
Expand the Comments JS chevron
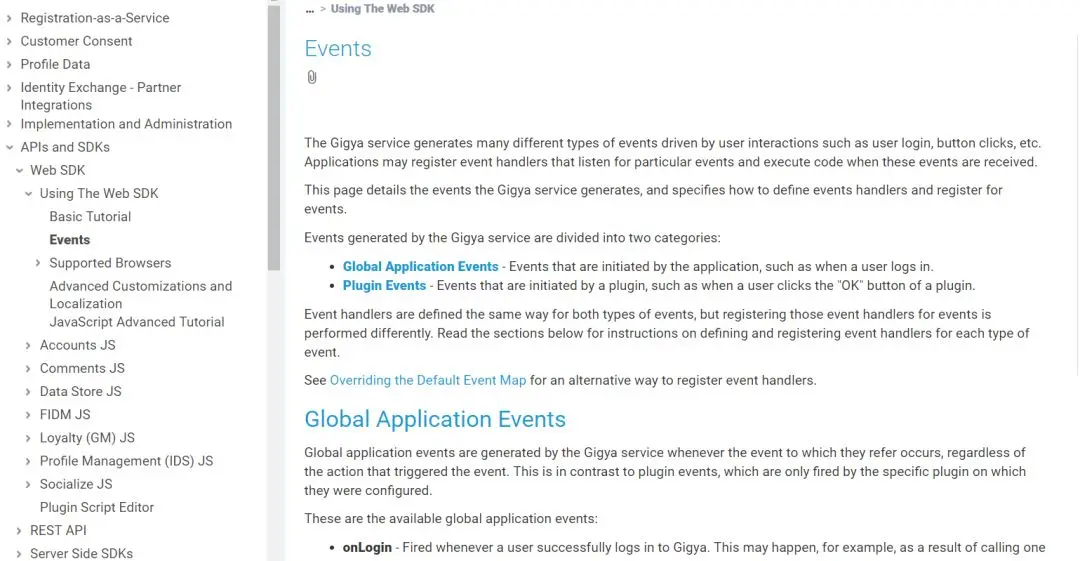coord(28,369)
